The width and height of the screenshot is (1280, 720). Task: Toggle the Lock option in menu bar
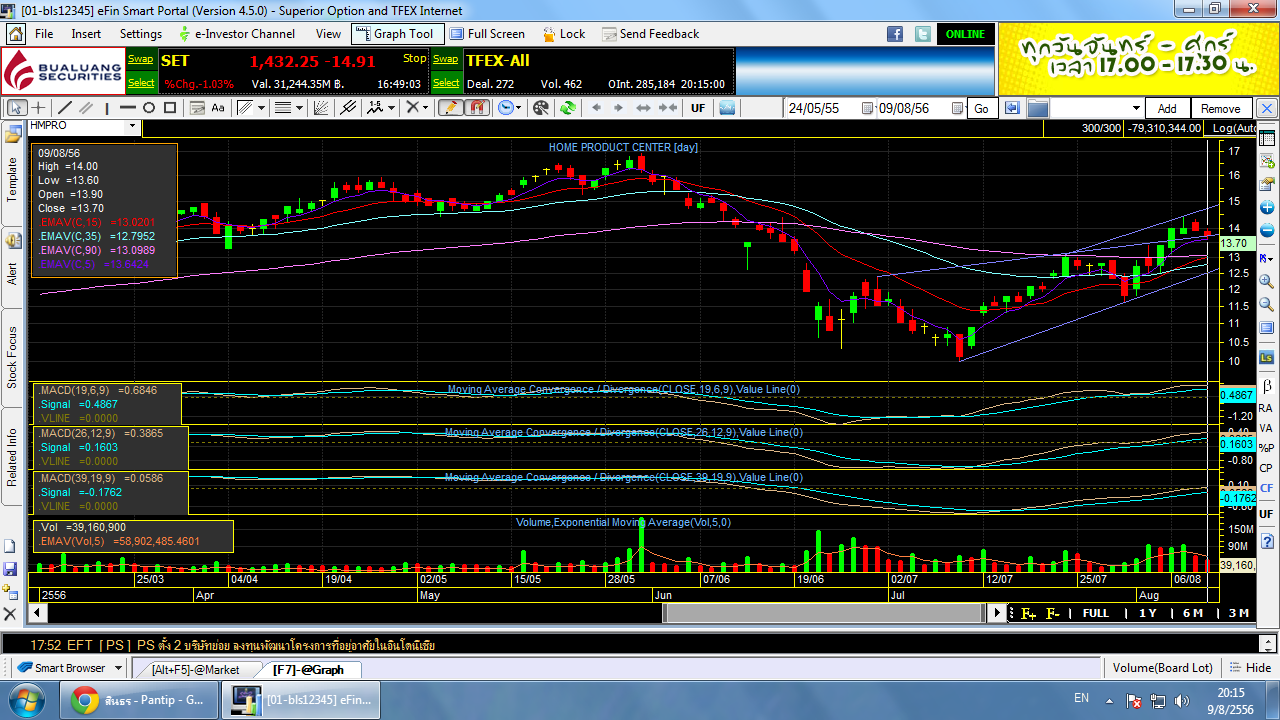tap(564, 34)
